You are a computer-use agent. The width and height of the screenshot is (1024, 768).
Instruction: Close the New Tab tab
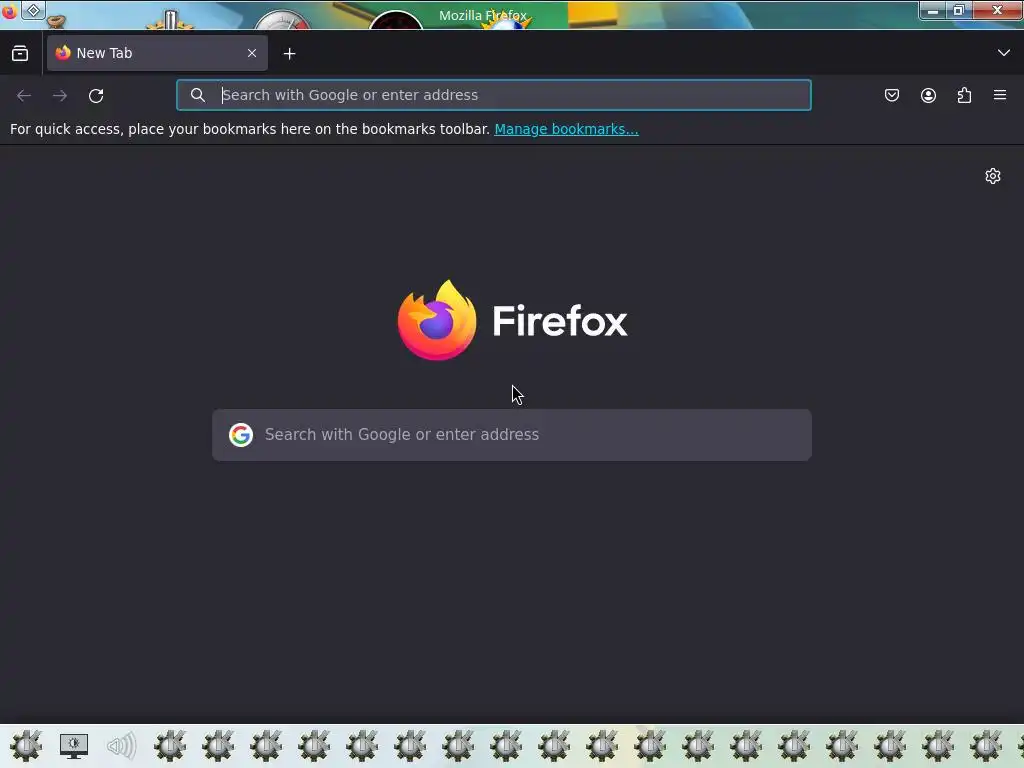coord(252,54)
